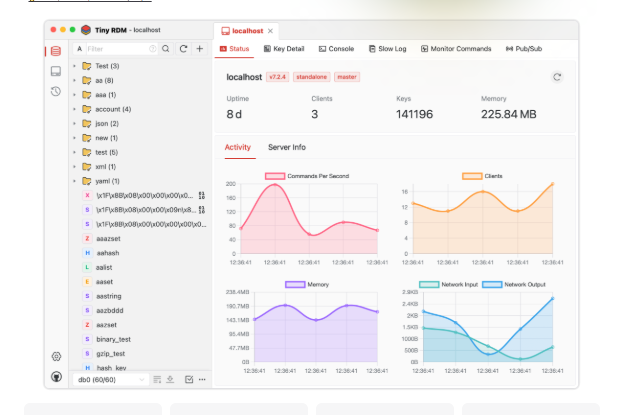Viewport: 640px width, 415px height.
Task: Select the binary_test key
Action: click(x=113, y=339)
